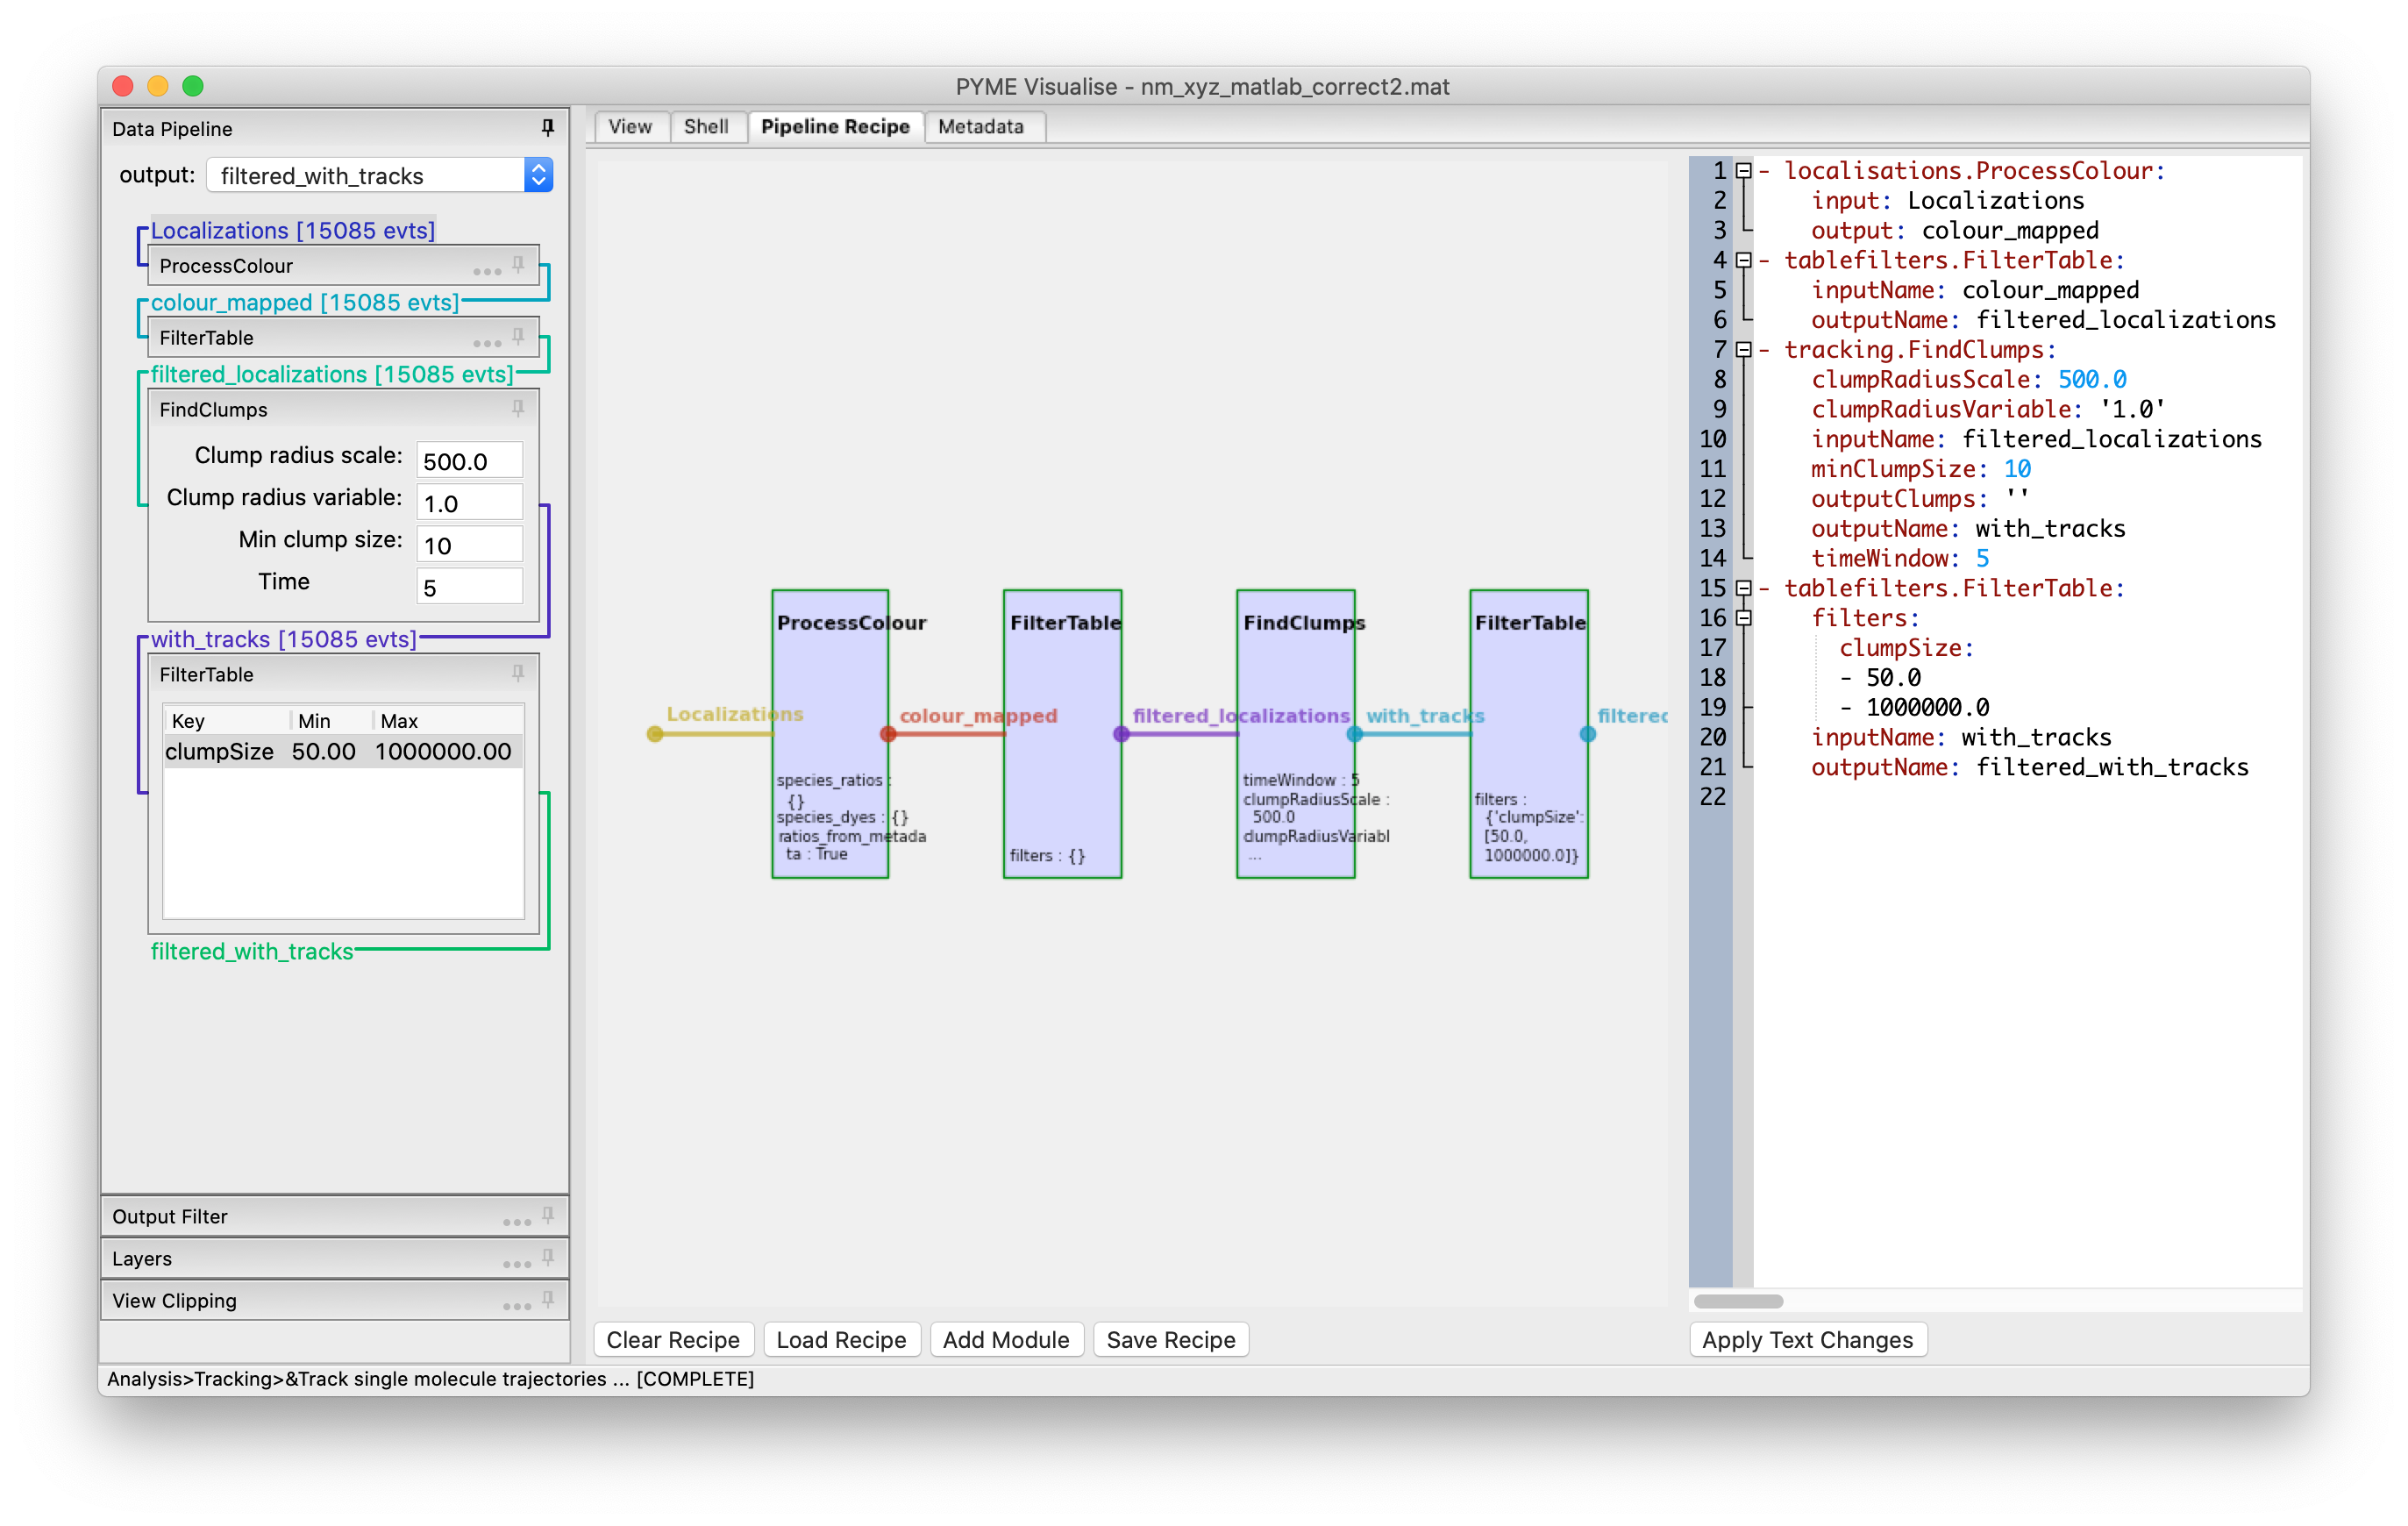Click the View Clipping panel pin icon
The image size is (2408, 1526).
point(547,1299)
